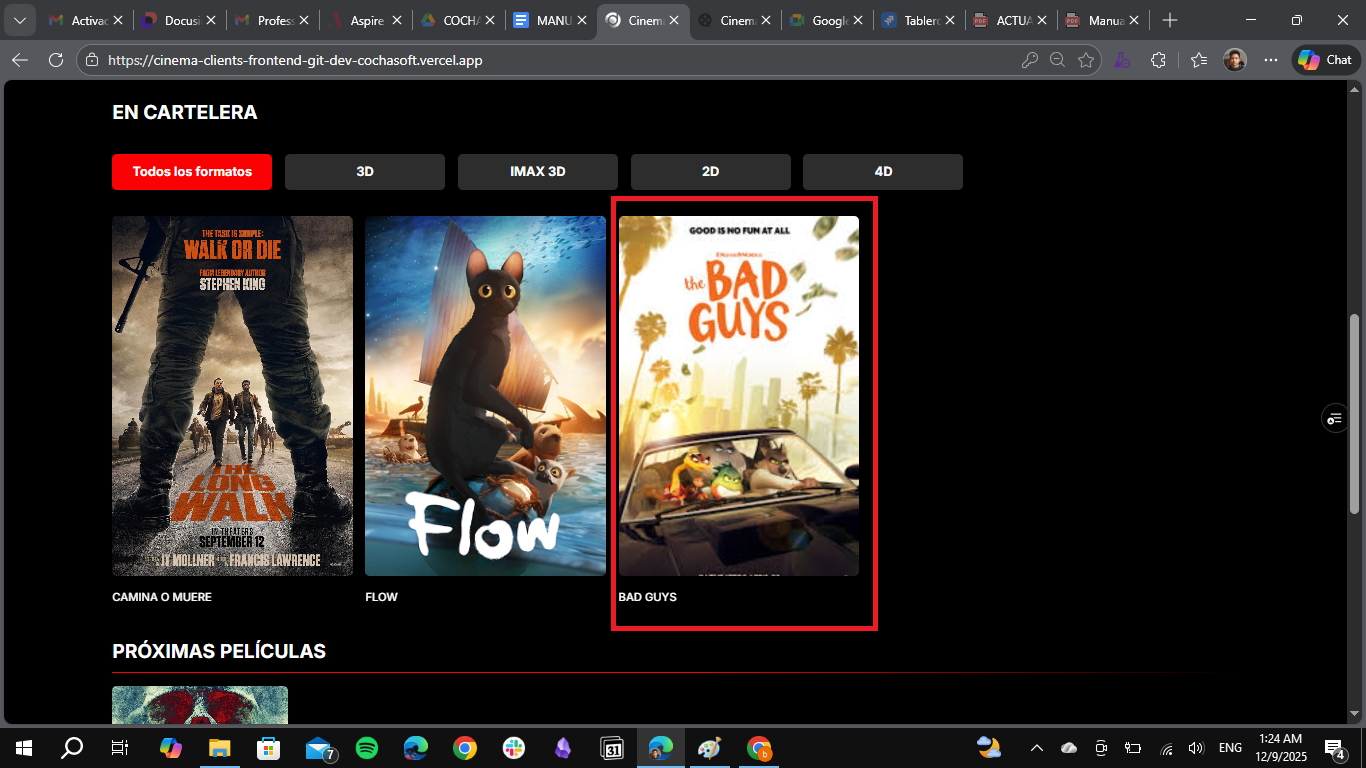Enable the 3D format filter
Screen dimensions: 1366x768
[x=364, y=171]
